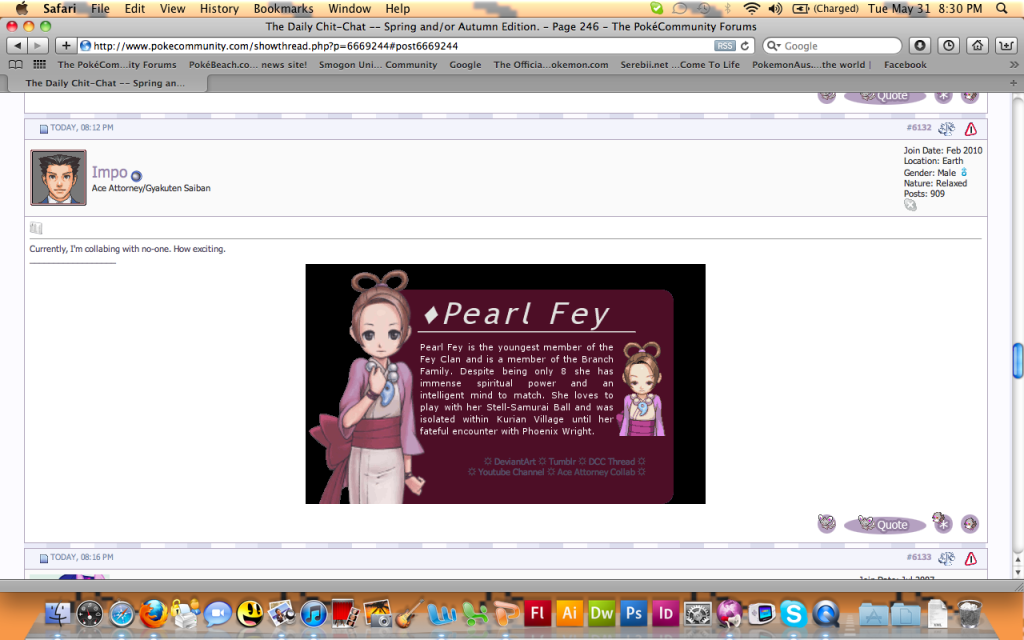Open Top Sites grid icon
1024x640 pixels.
coord(39,65)
